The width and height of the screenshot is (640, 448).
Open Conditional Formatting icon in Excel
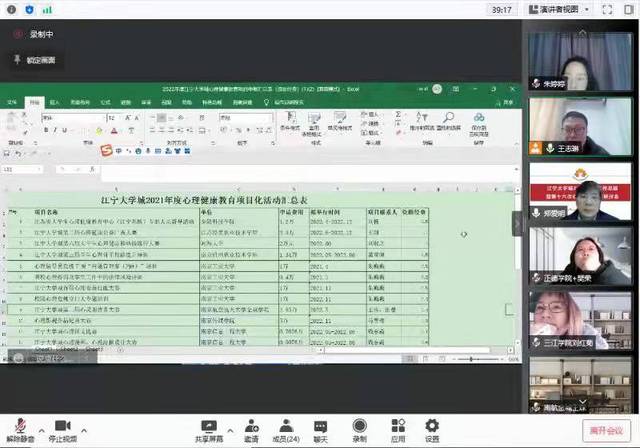tap(291, 121)
